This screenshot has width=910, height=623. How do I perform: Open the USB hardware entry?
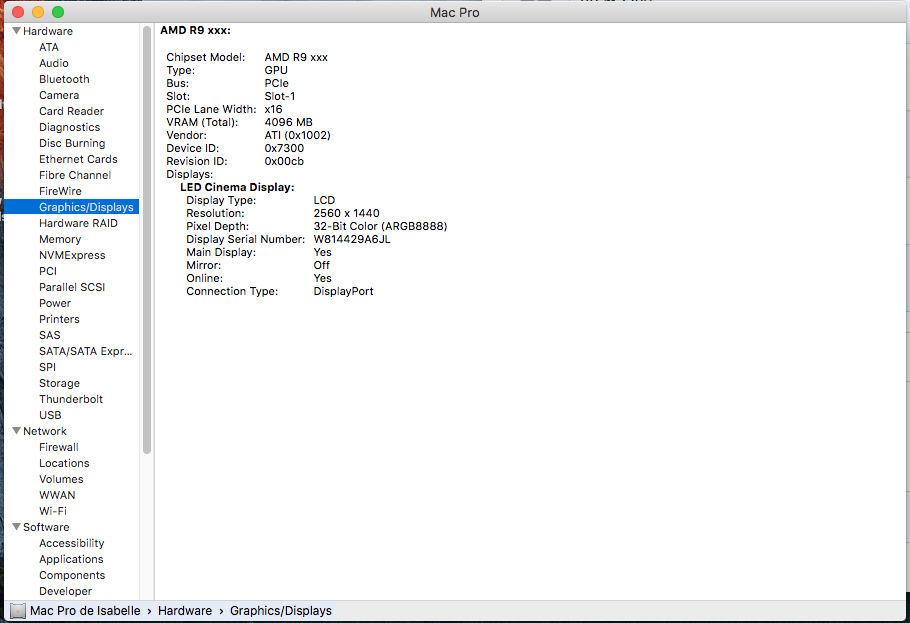pyautogui.click(x=50, y=415)
